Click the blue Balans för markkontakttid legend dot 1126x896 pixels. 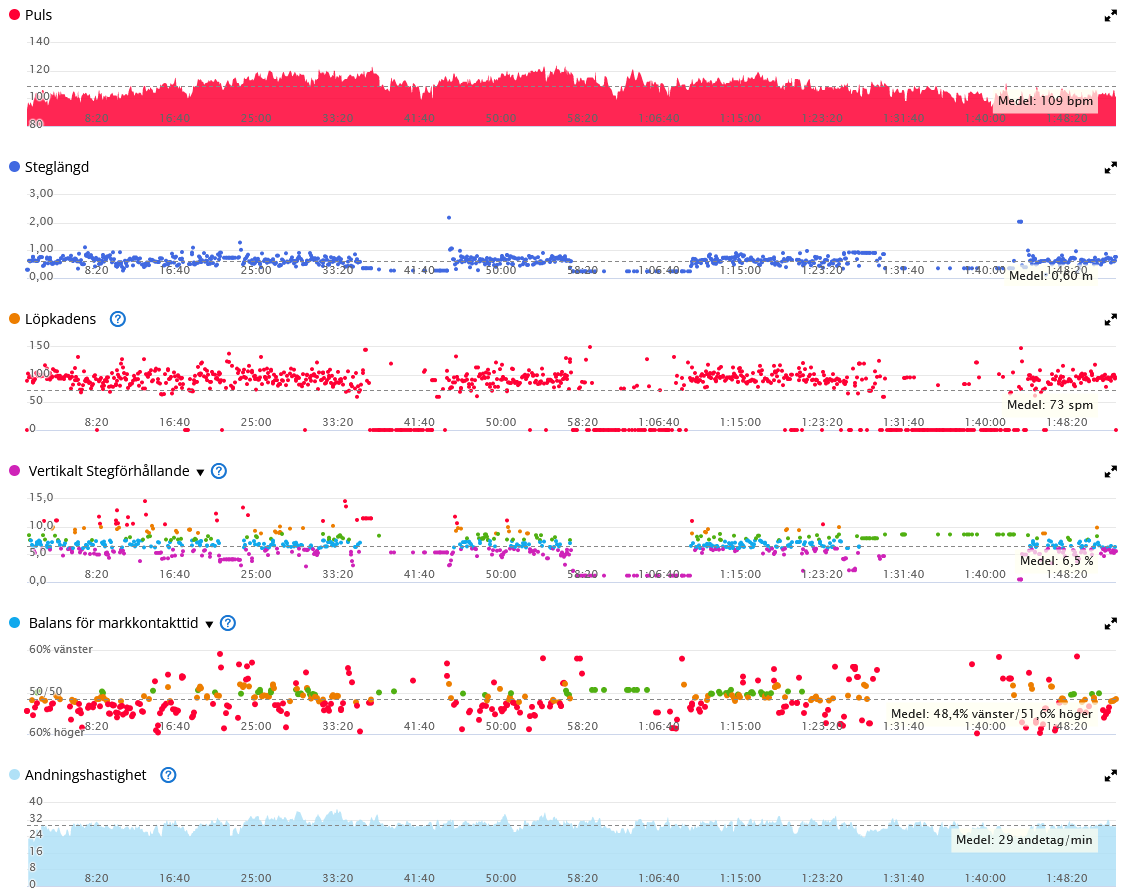pos(14,623)
